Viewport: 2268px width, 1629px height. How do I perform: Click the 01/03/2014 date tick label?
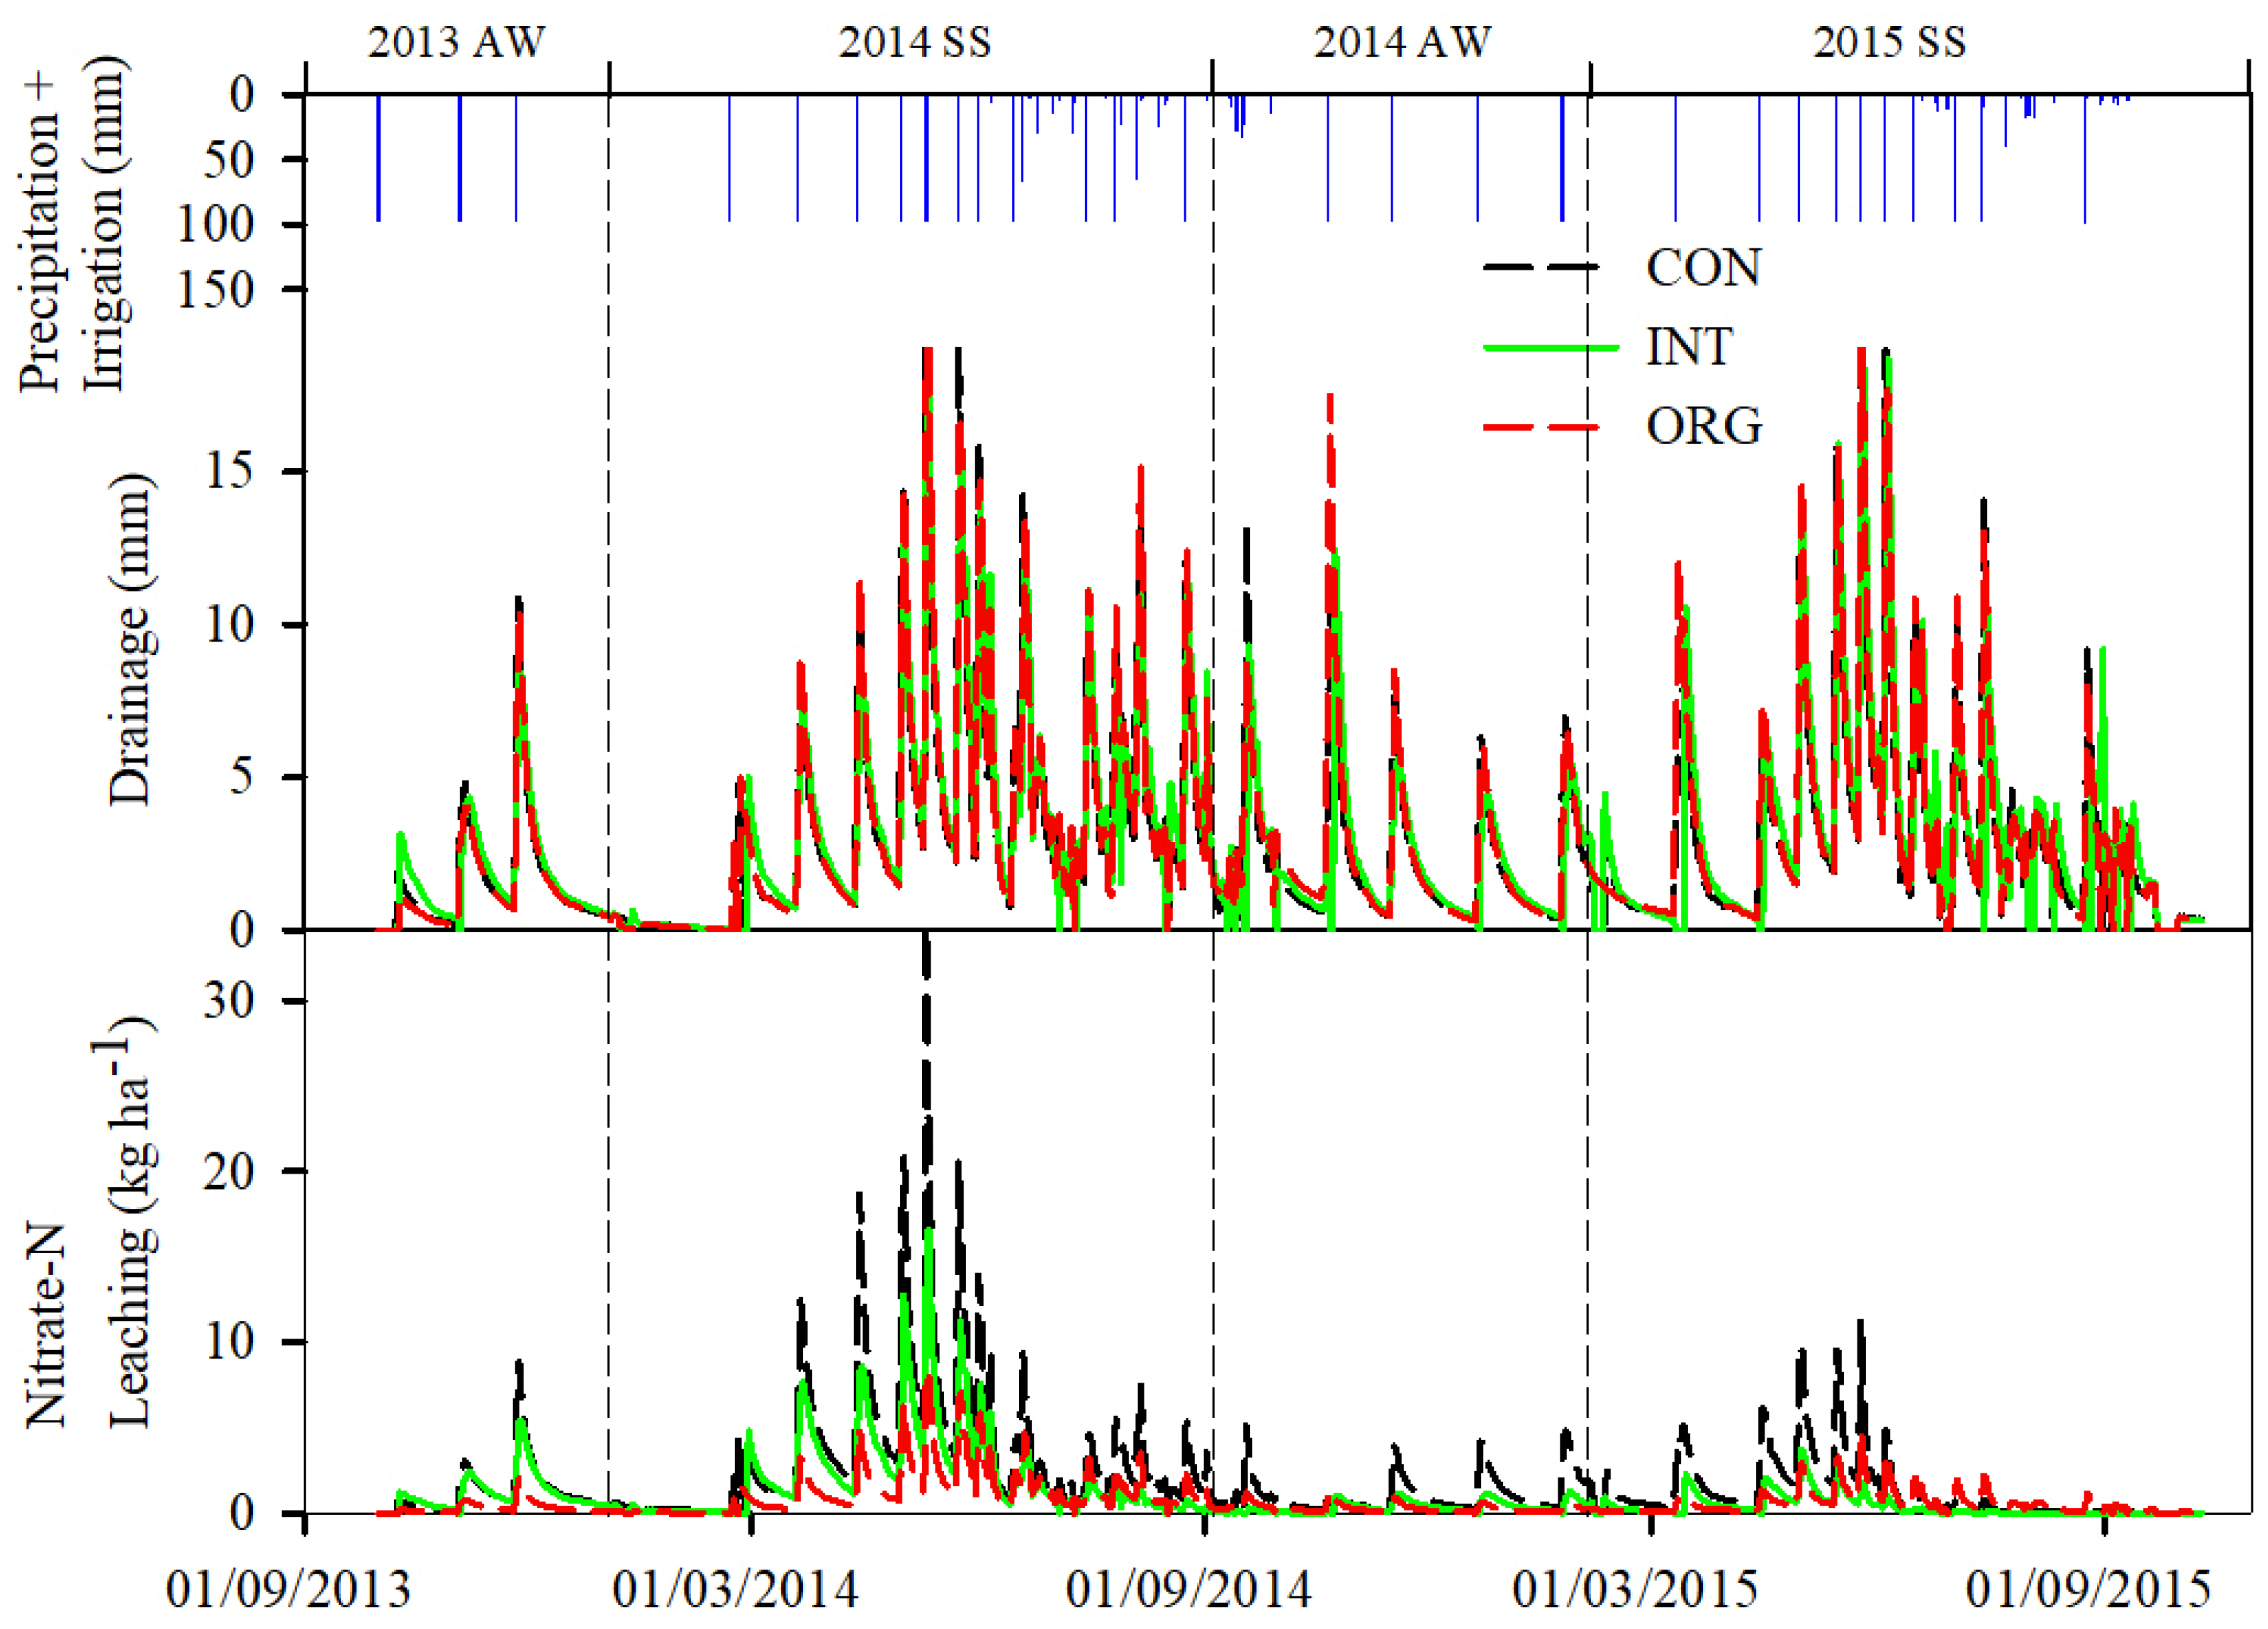pos(735,1589)
